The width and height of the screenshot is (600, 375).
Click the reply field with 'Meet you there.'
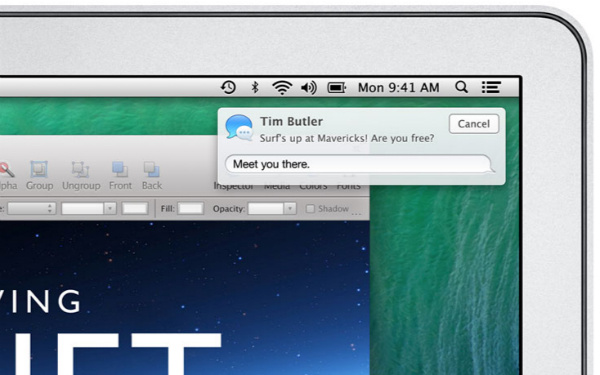point(358,164)
